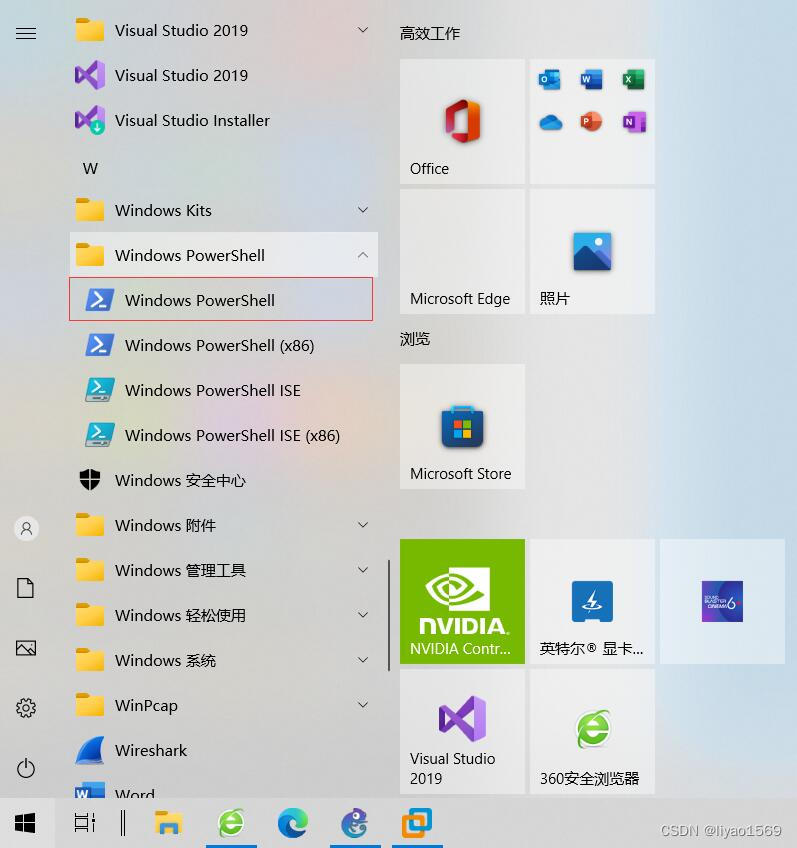Open Windows PowerShell ISE (x86)
Viewport: 797px width, 848px height.
click(224, 435)
